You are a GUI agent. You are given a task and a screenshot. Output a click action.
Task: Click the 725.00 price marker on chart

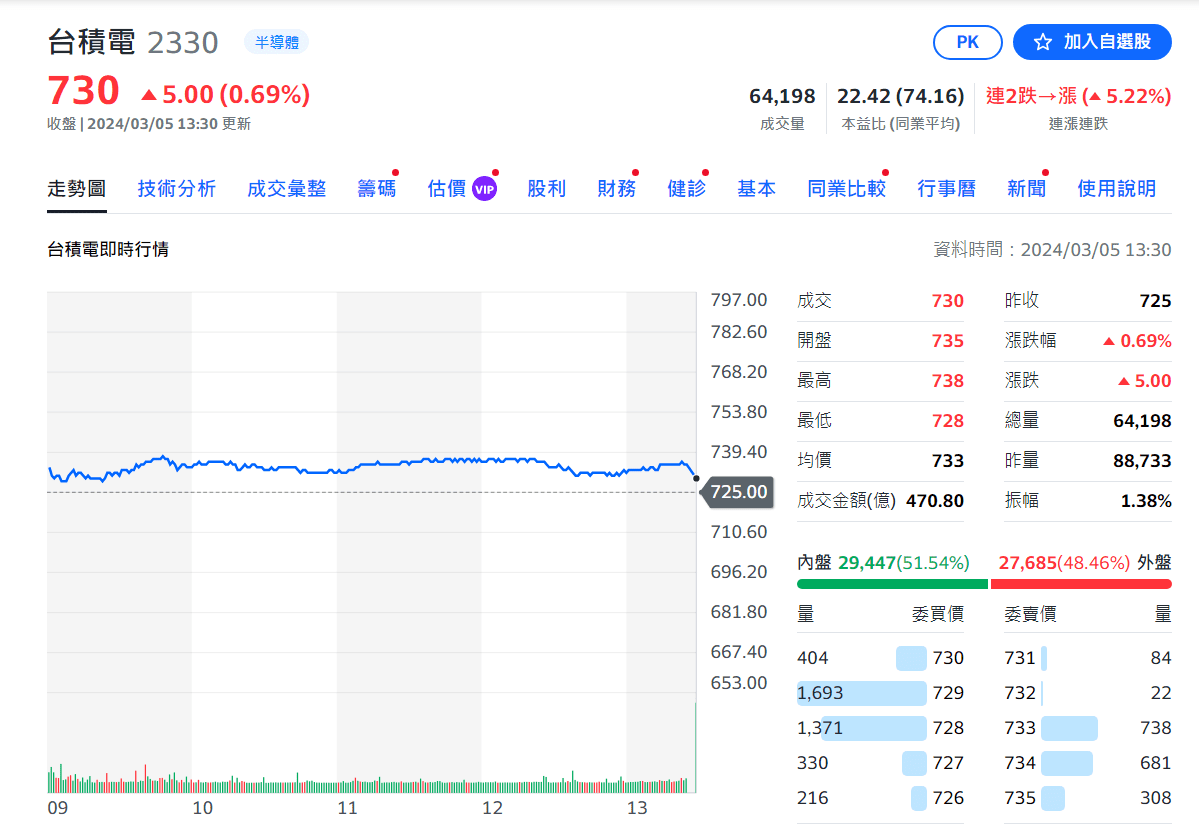739,492
